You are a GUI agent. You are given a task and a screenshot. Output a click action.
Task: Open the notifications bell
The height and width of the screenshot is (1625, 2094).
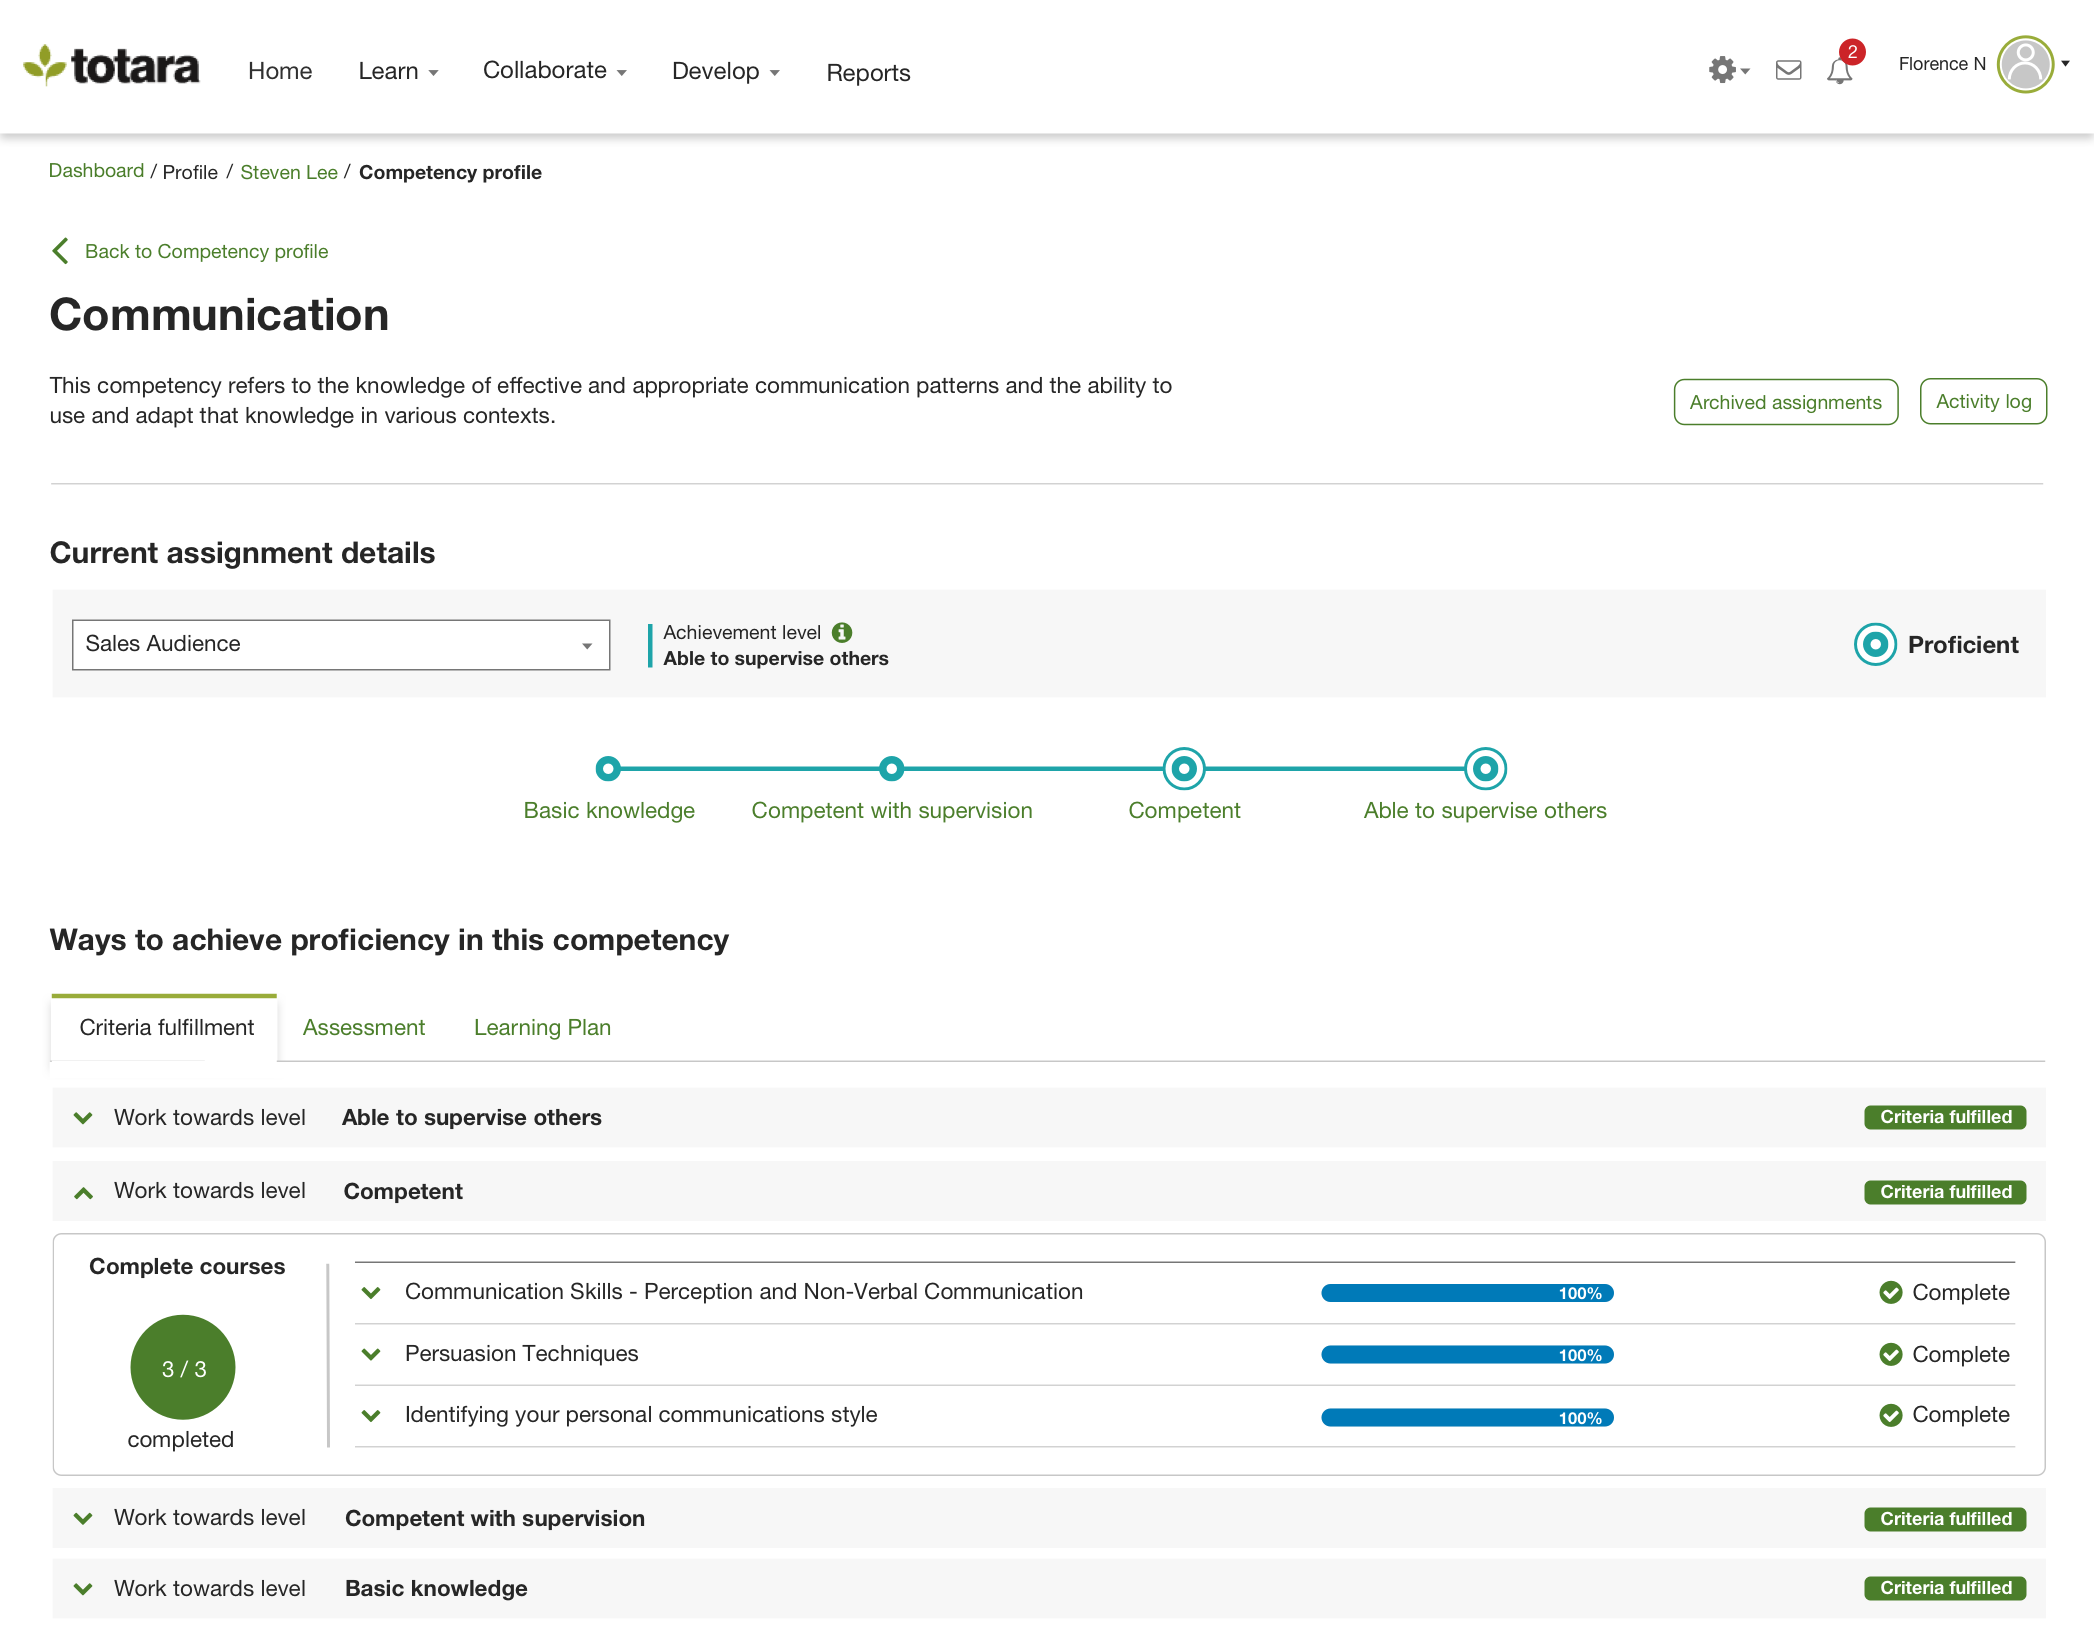click(1839, 70)
